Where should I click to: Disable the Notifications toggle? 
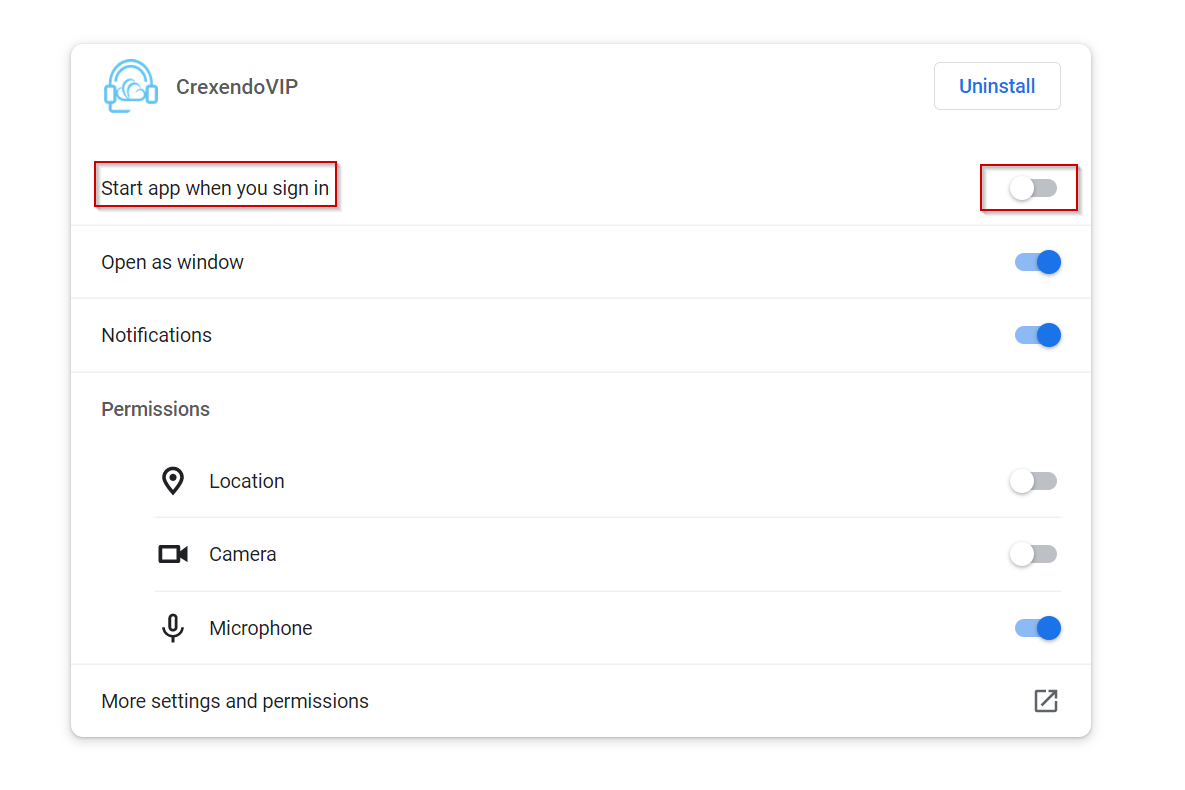[x=1038, y=335]
